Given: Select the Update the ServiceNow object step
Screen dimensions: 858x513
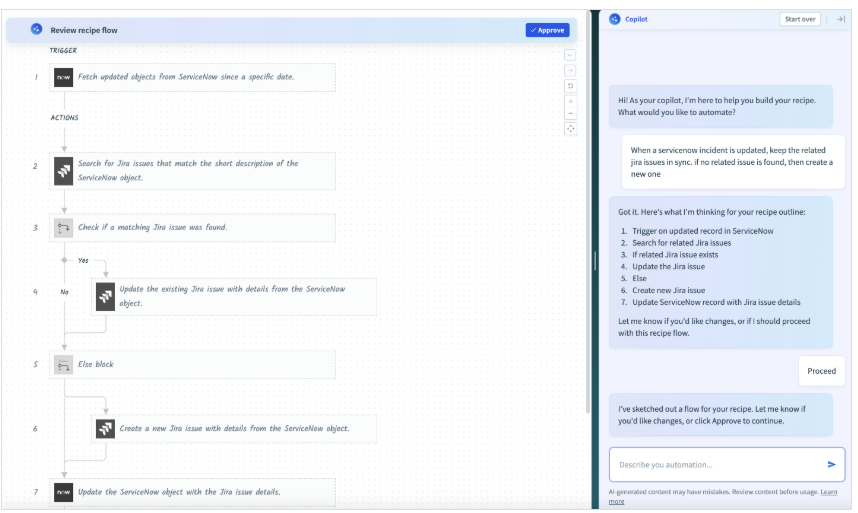Looking at the screenshot, I should 192,492.
